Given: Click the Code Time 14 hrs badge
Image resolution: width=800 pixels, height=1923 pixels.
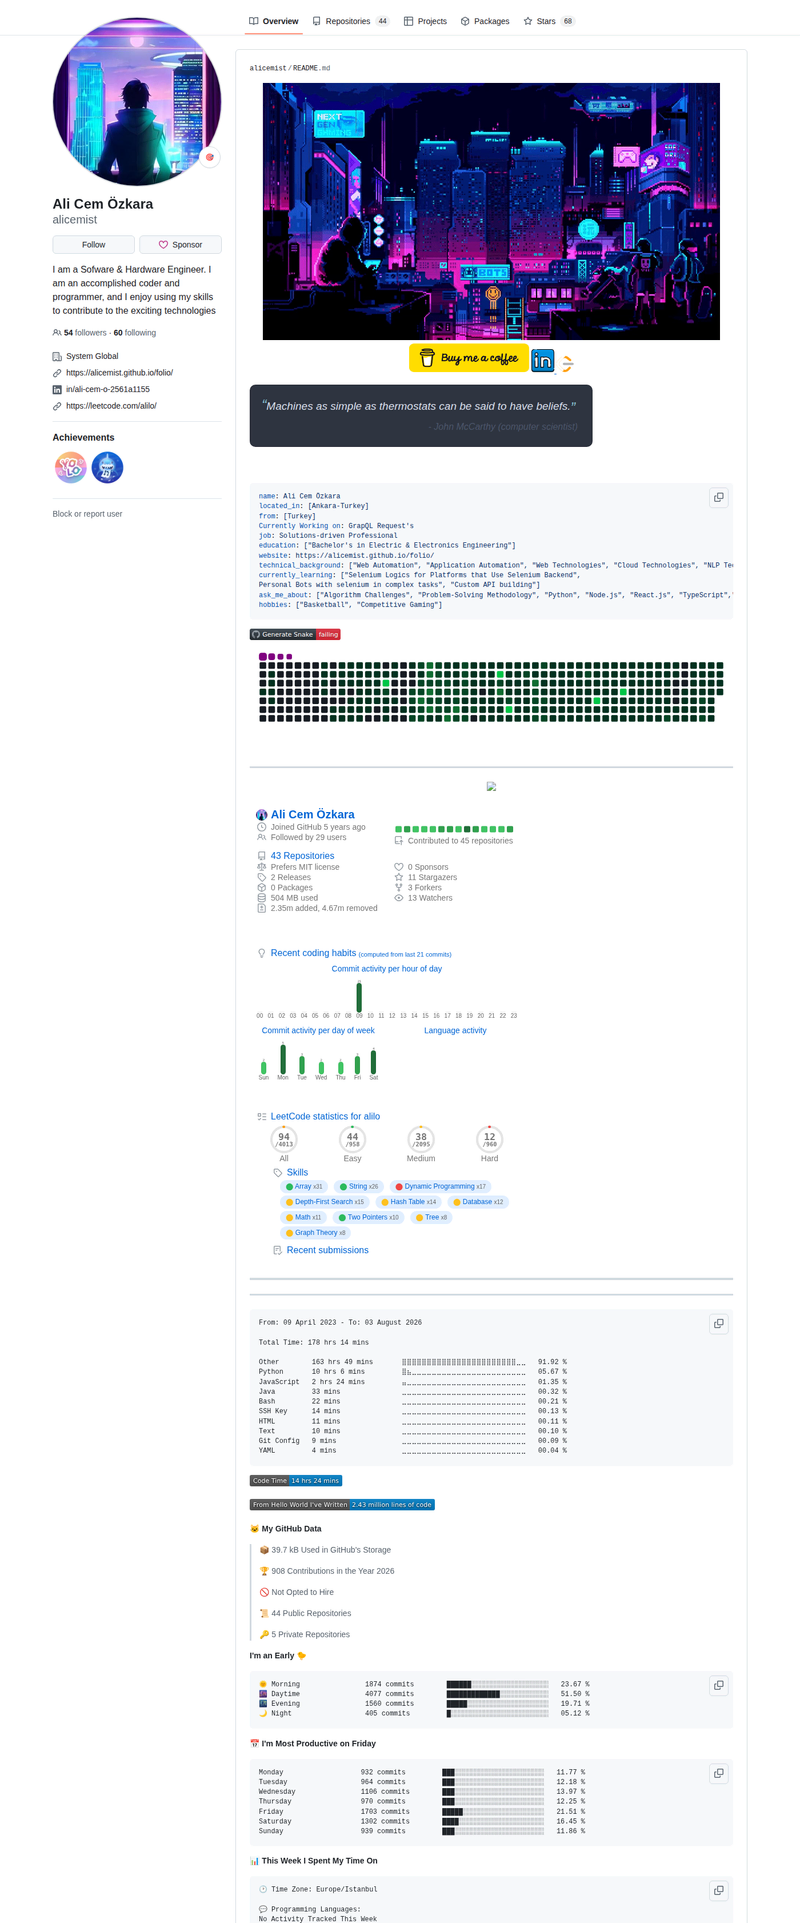Looking at the screenshot, I should 296,1480.
